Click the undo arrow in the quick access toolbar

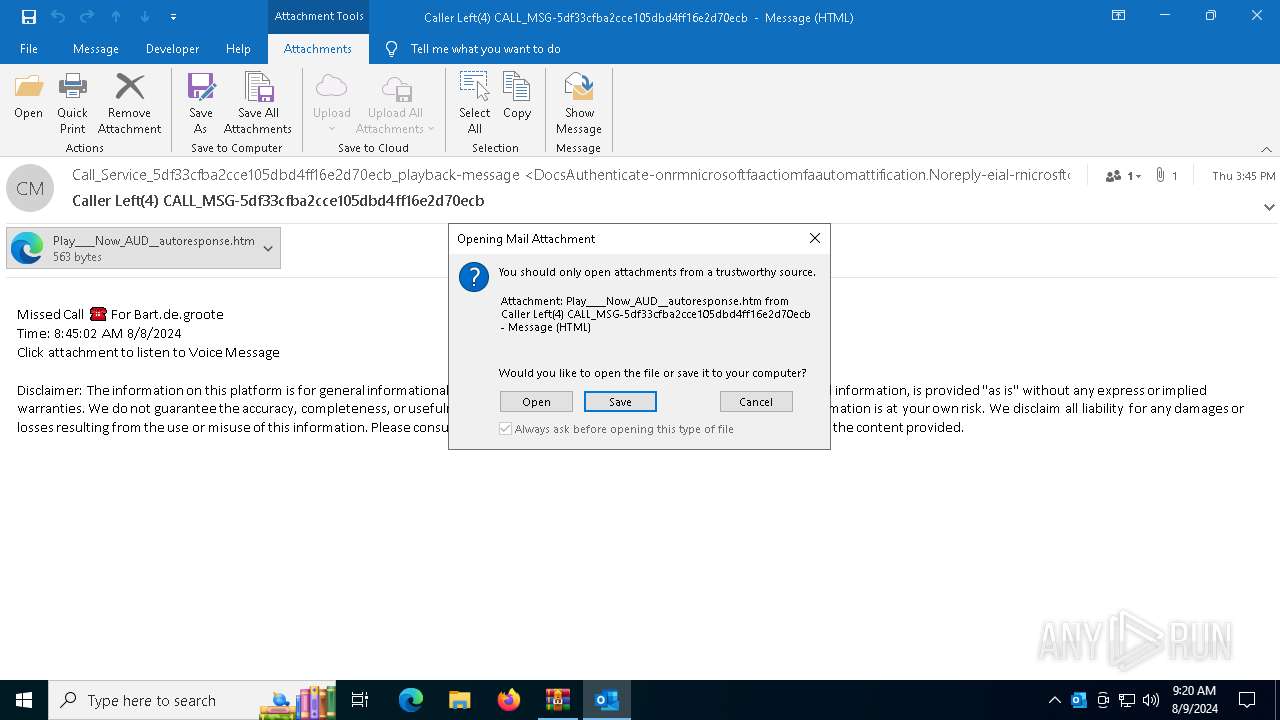58,17
